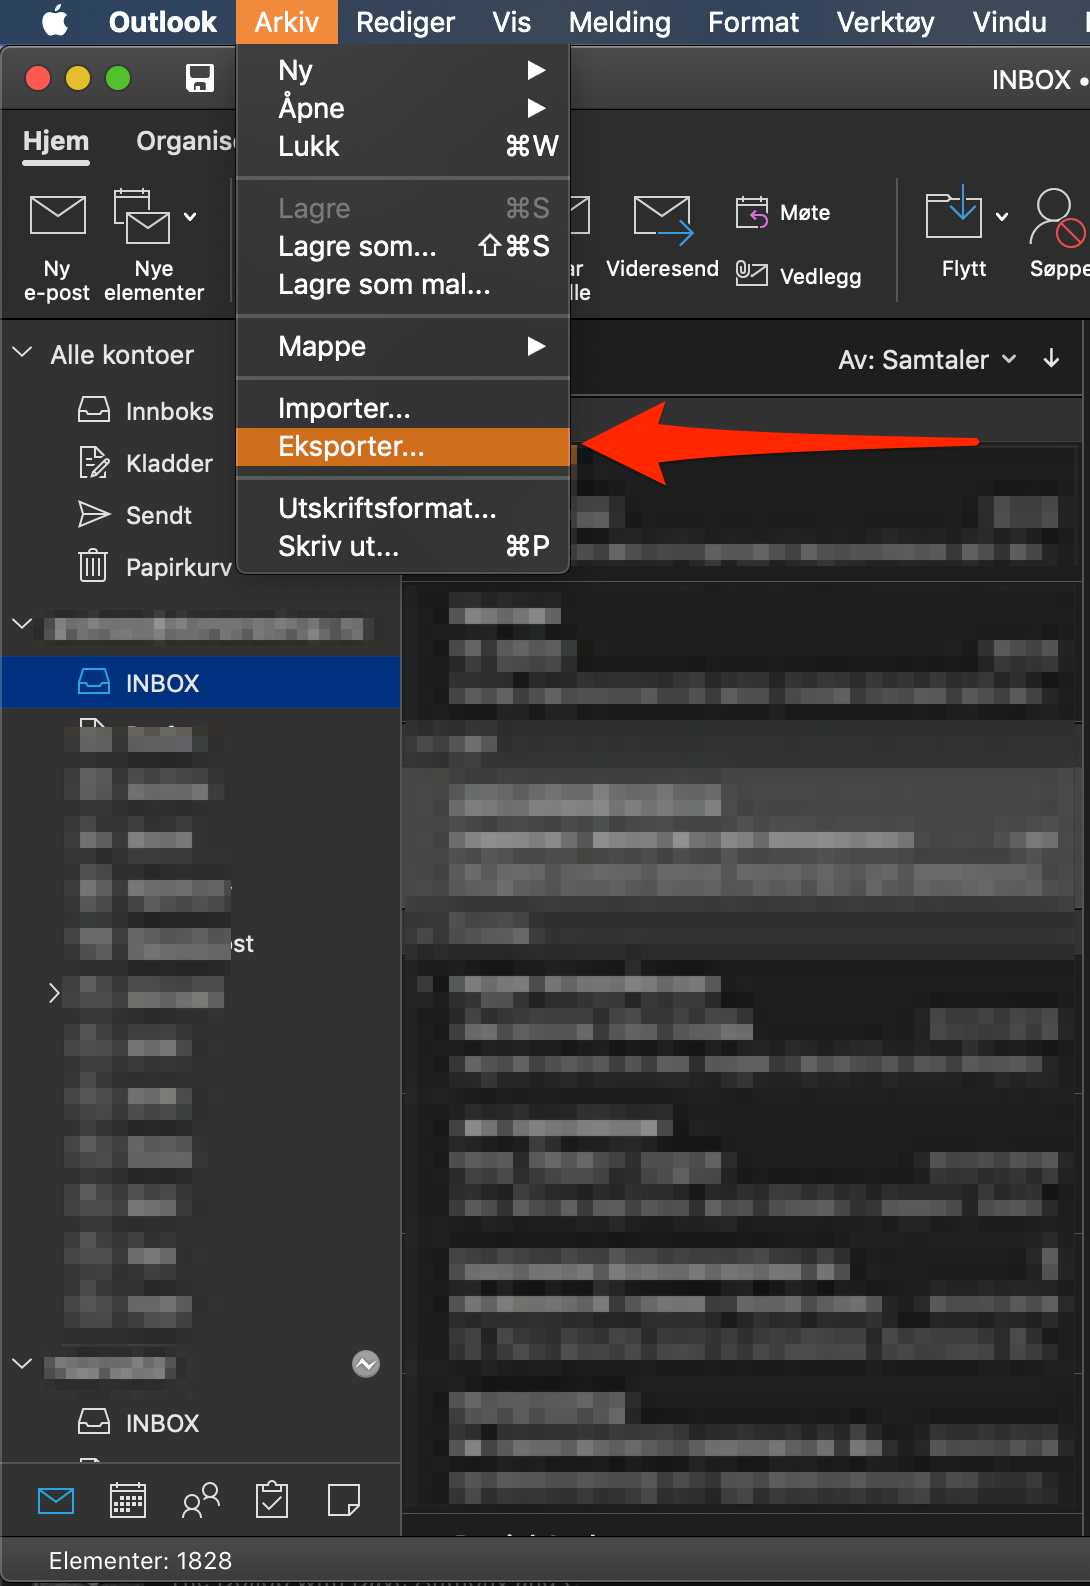Choose Eksporter... in the Arkiv menu

click(x=402, y=447)
